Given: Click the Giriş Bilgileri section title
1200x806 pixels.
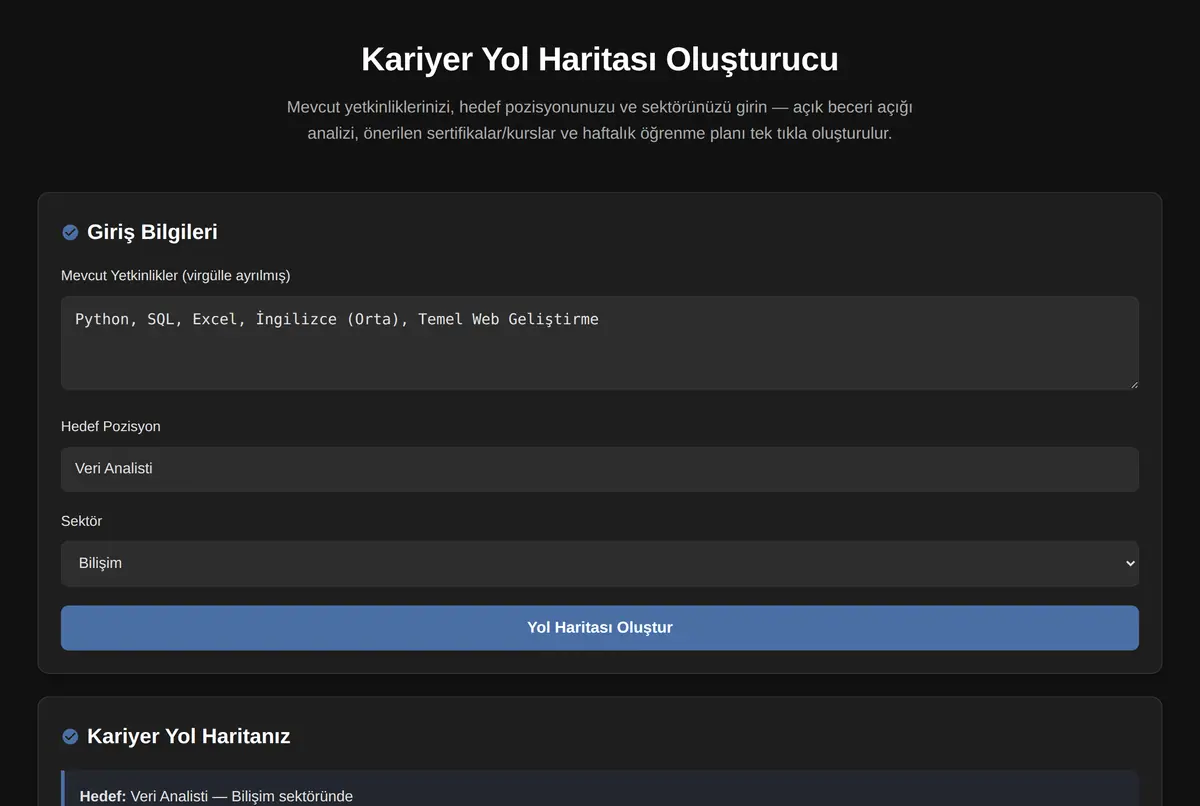Looking at the screenshot, I should click(x=152, y=232).
